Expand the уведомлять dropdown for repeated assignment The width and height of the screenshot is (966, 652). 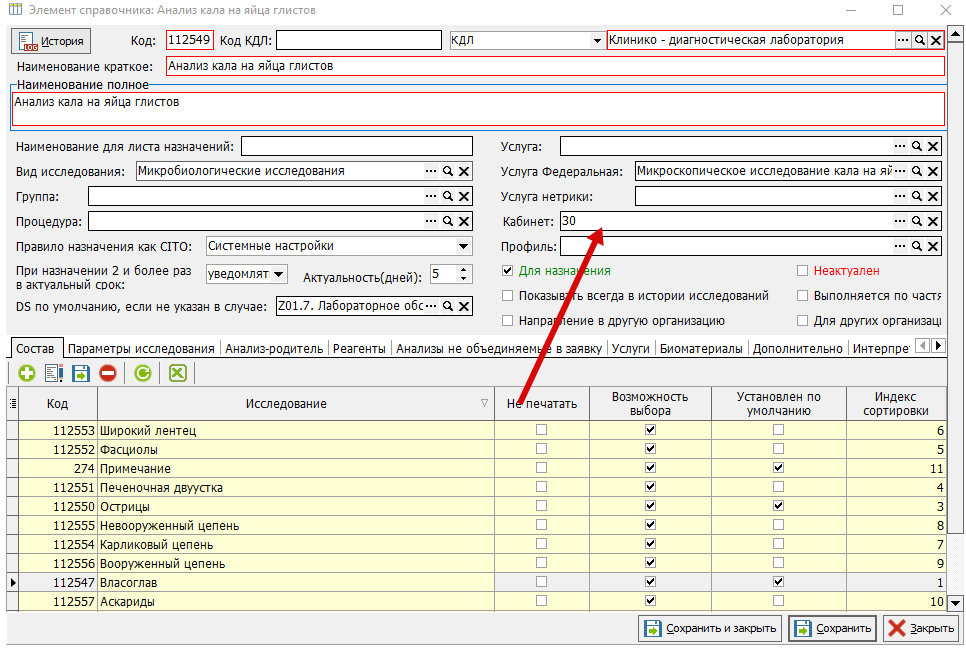coord(278,274)
